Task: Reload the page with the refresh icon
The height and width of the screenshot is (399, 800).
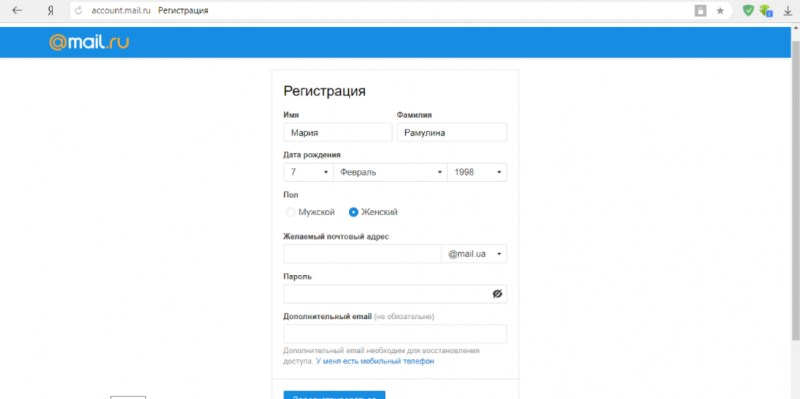Action: [x=79, y=11]
